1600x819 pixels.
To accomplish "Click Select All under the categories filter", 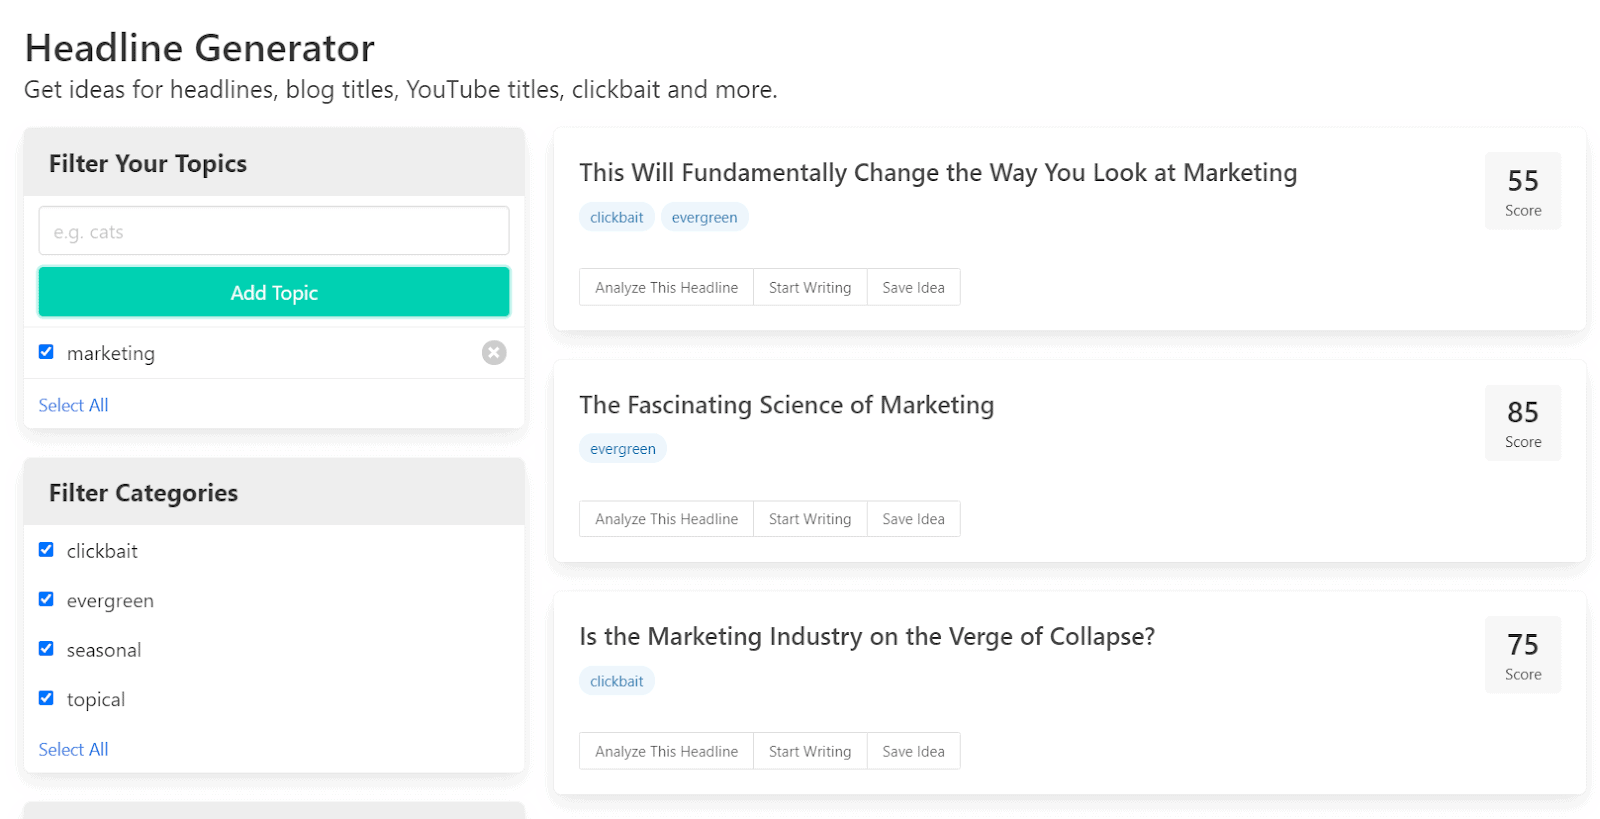I will point(73,749).
